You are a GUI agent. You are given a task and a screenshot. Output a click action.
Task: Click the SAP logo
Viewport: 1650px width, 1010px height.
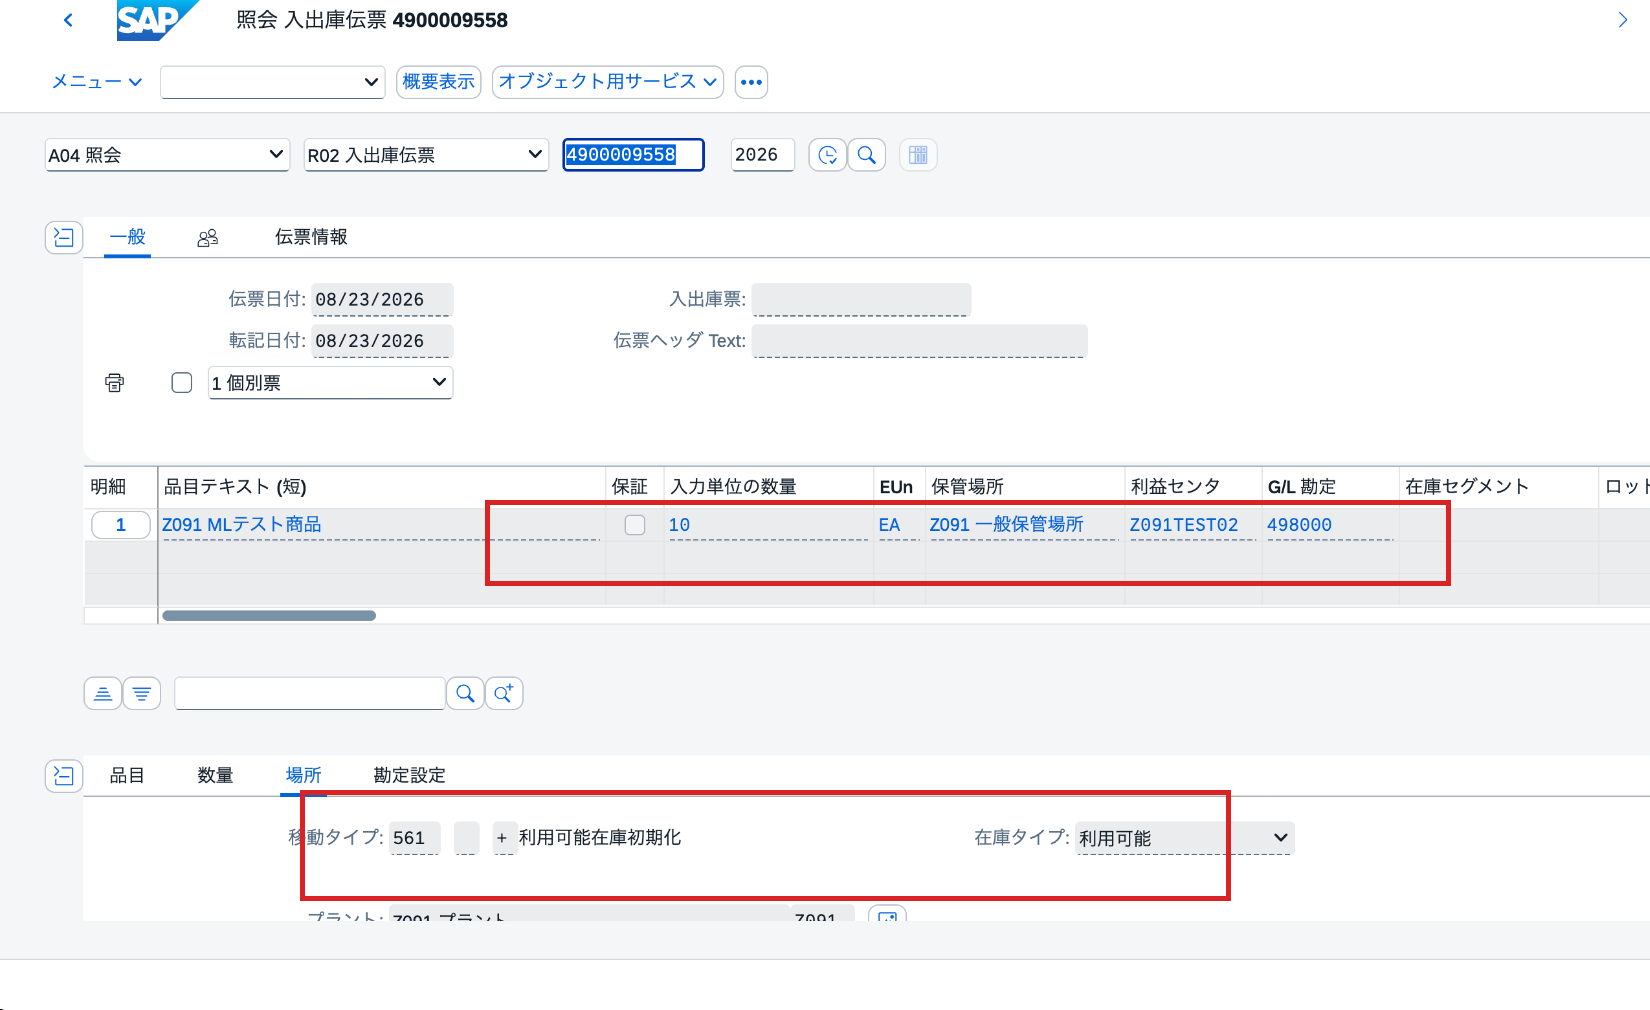156,20
